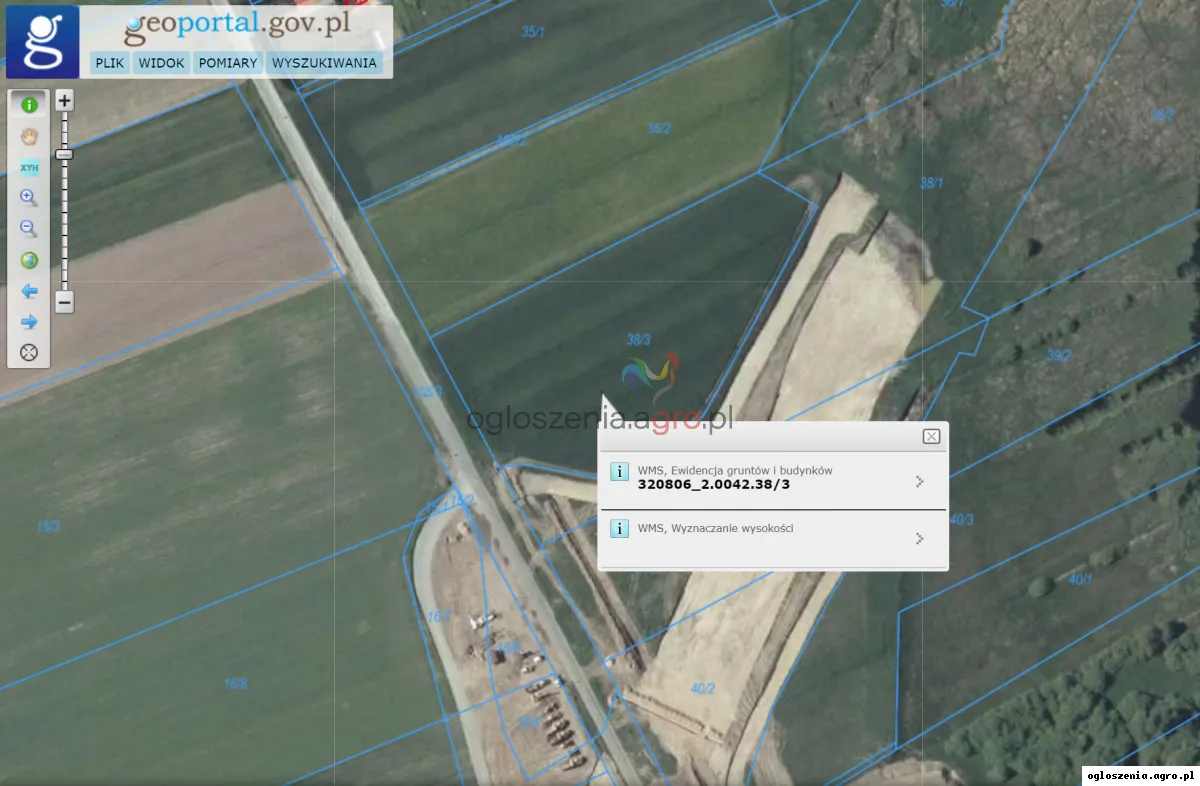
Task: Click the geoportal 'g' logo
Action: click(x=42, y=41)
